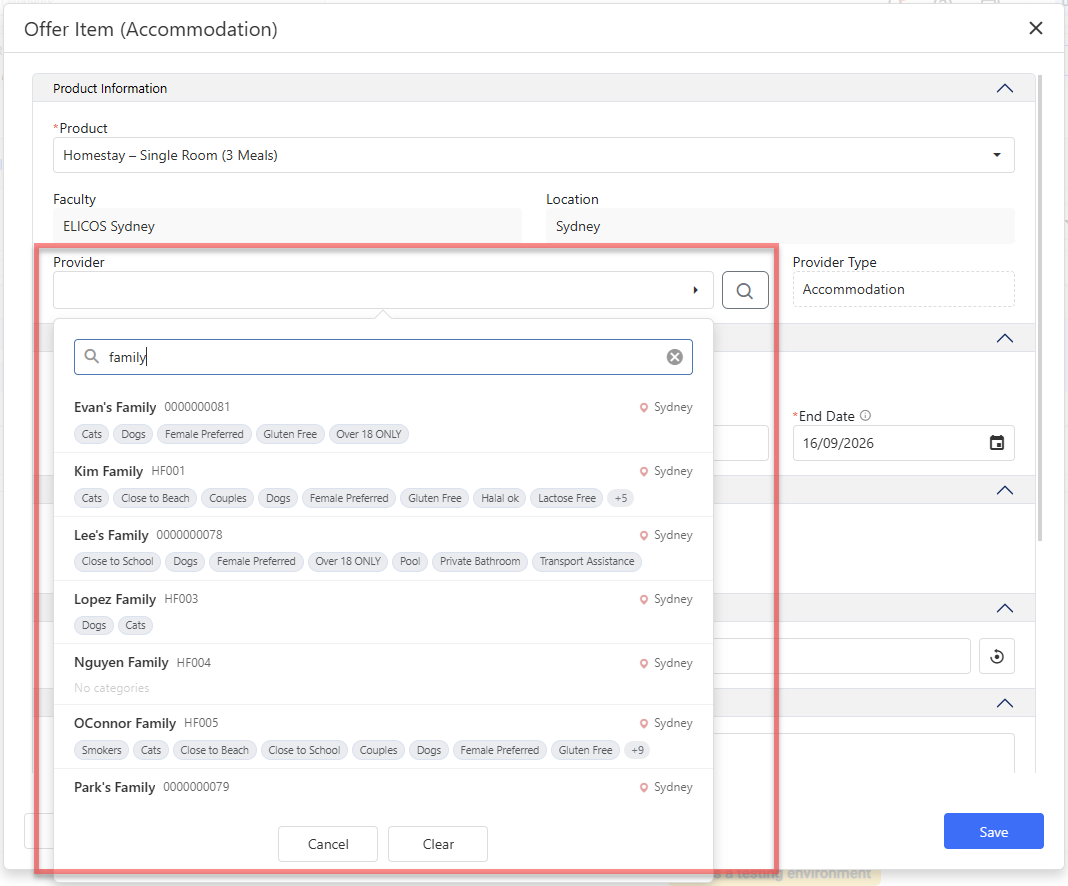This screenshot has width=1068, height=886.
Task: Click the Location field Sydney
Action: tap(781, 226)
